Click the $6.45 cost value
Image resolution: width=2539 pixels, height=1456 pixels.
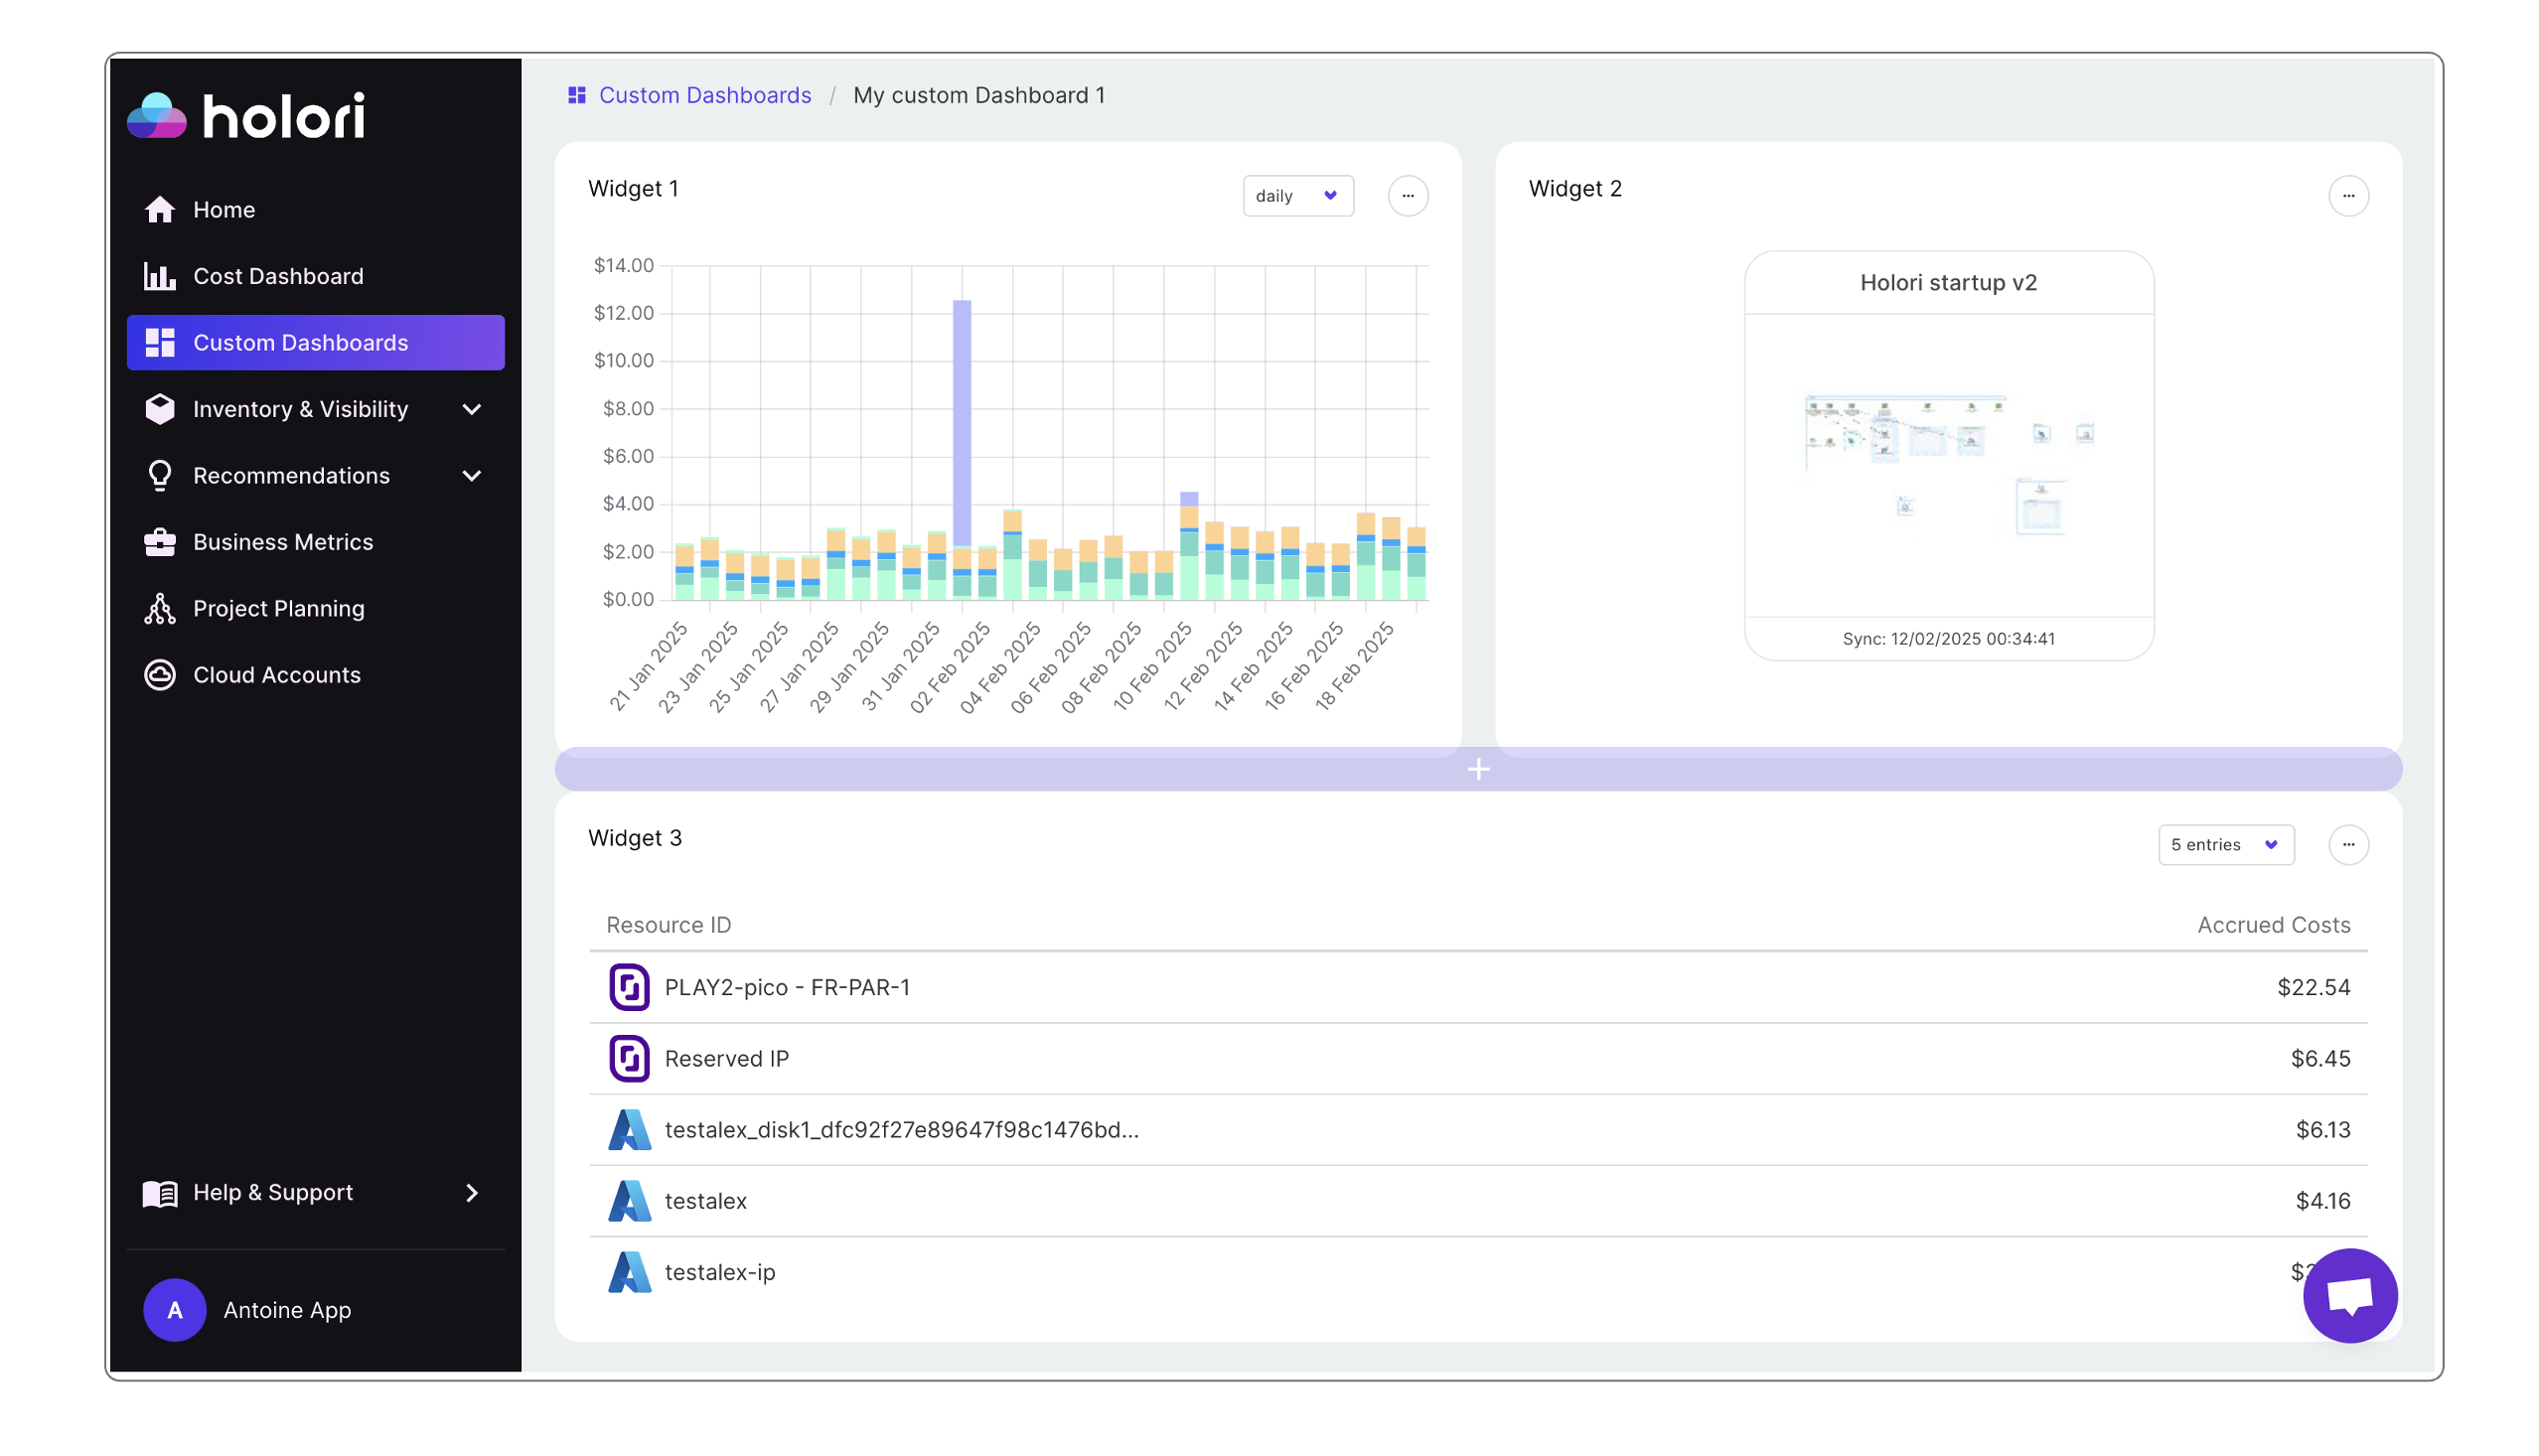(2320, 1059)
